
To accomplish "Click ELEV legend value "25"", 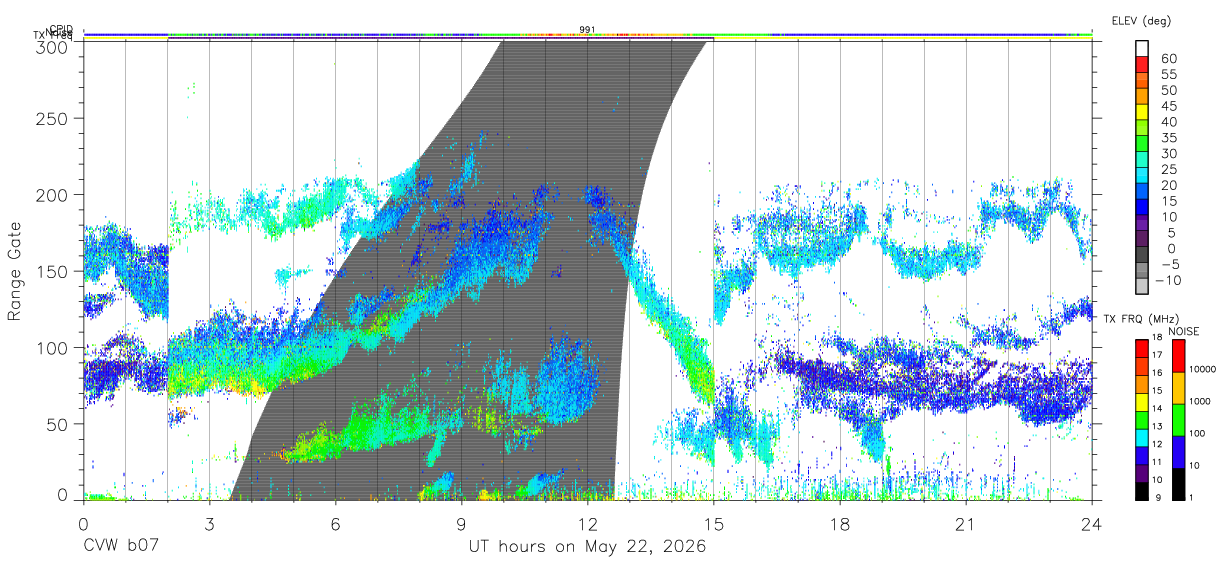I will click(1168, 169).
